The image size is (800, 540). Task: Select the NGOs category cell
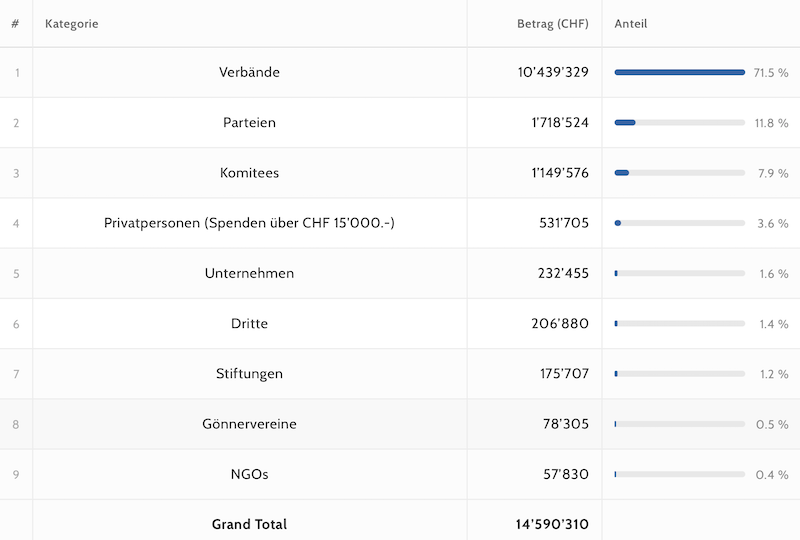point(249,474)
